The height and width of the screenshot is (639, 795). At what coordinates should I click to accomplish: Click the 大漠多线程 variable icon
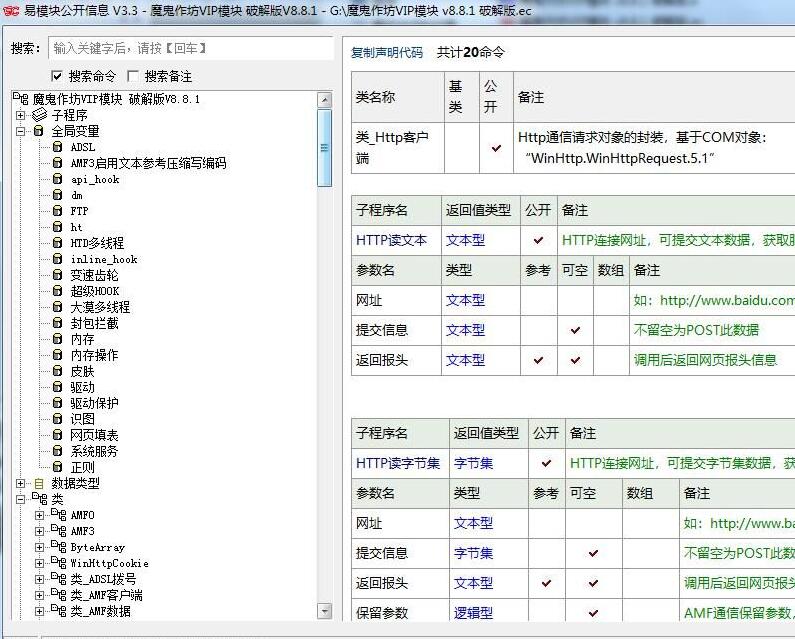coord(57,307)
